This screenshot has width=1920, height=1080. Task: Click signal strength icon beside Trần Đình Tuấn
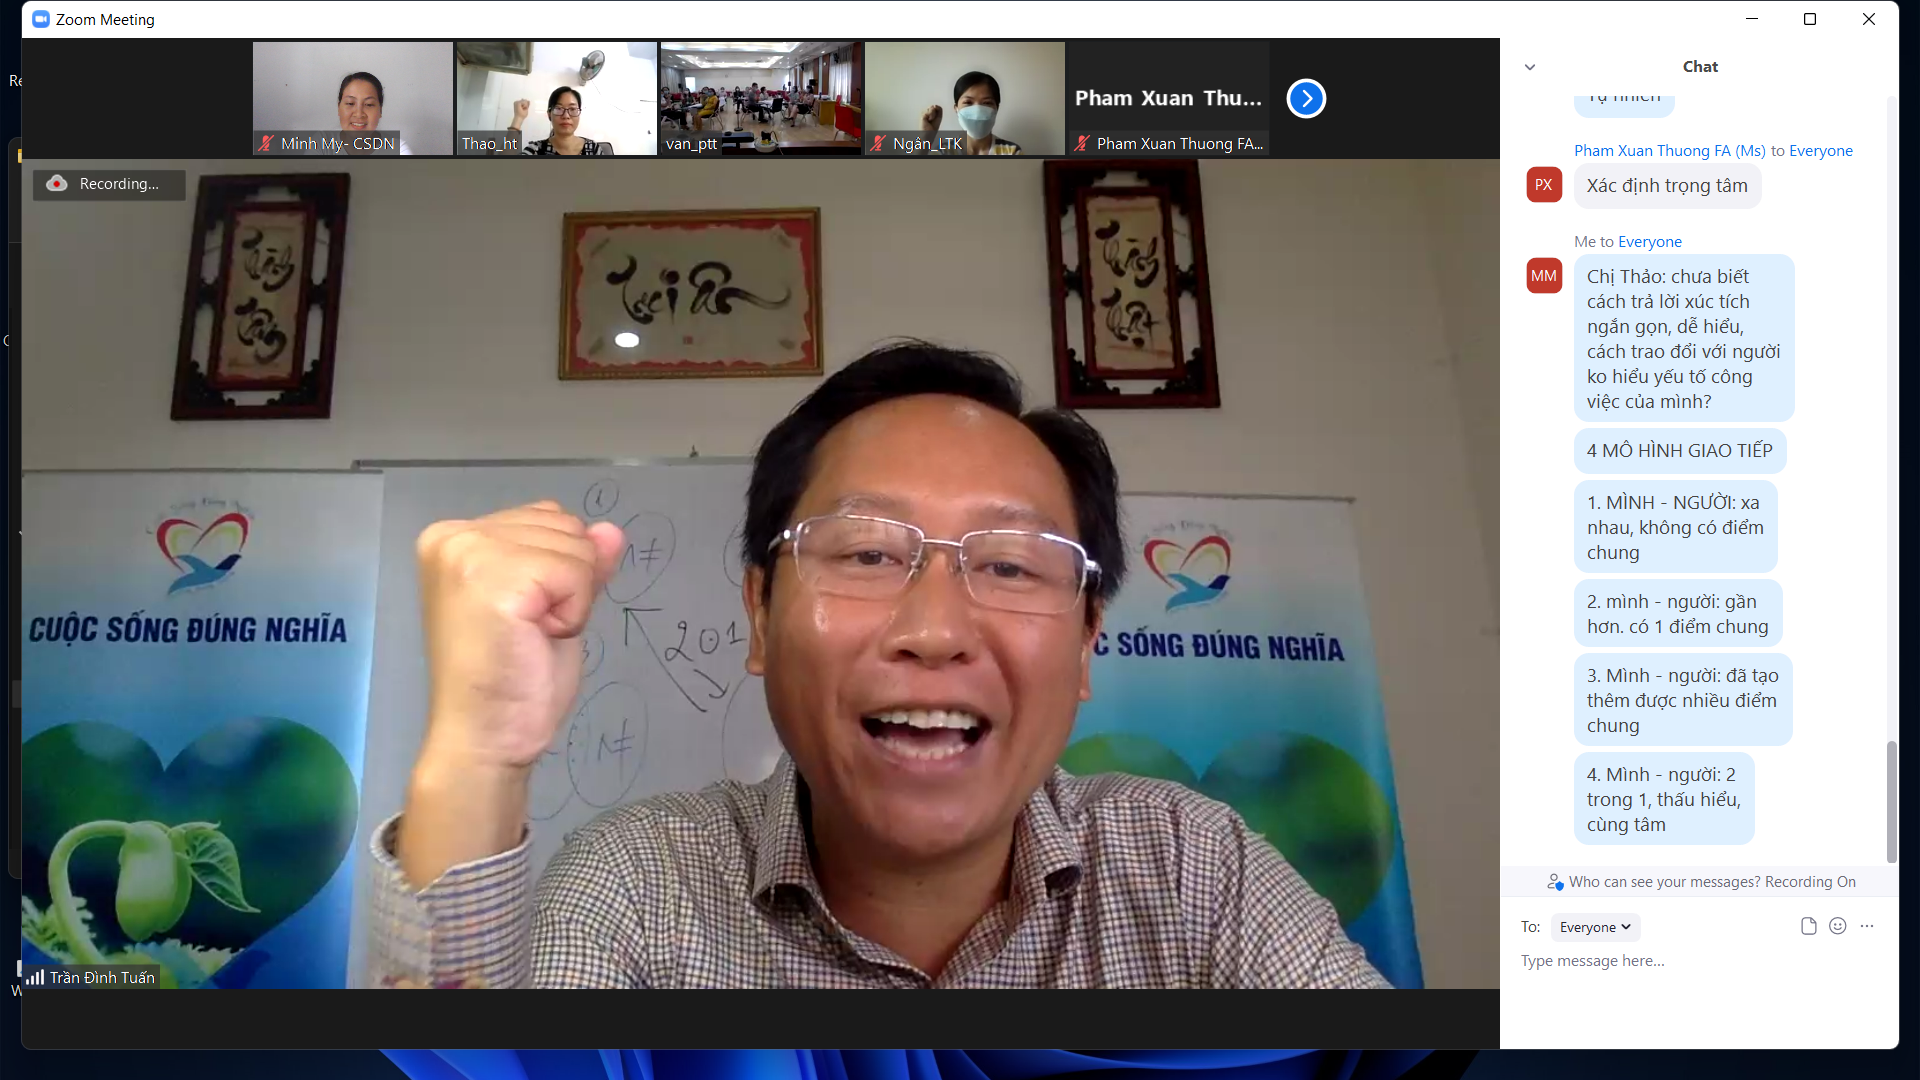pos(35,977)
